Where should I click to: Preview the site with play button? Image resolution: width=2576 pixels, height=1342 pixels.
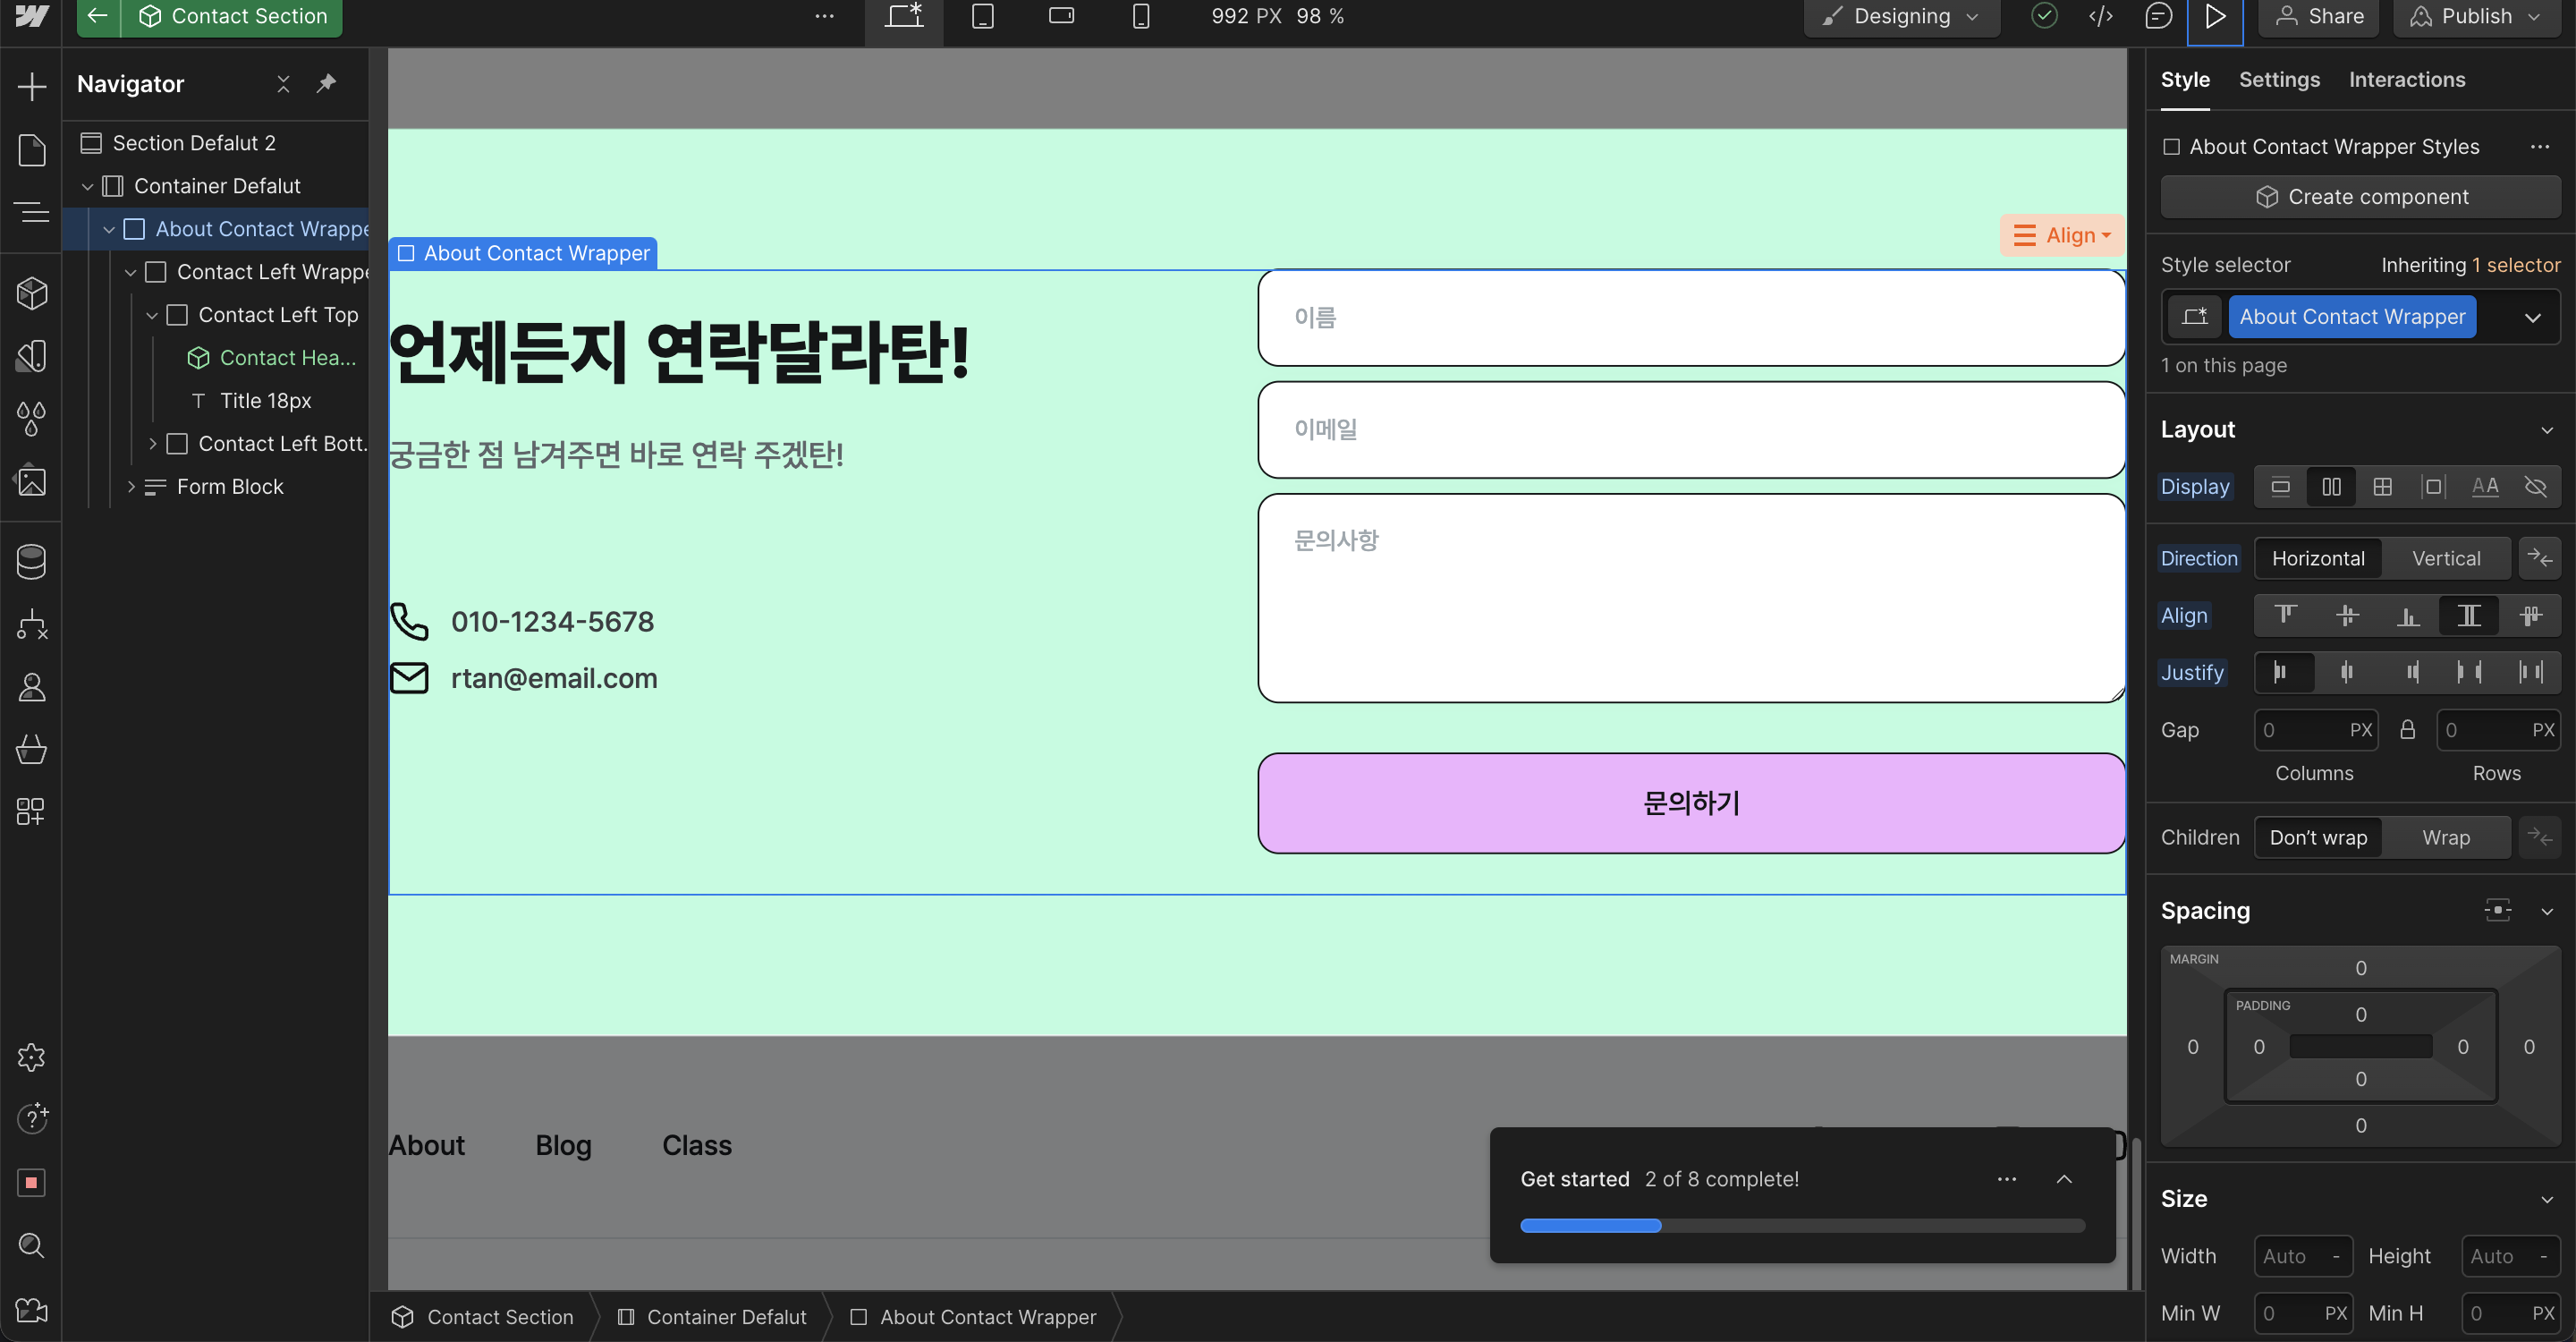click(x=2215, y=17)
